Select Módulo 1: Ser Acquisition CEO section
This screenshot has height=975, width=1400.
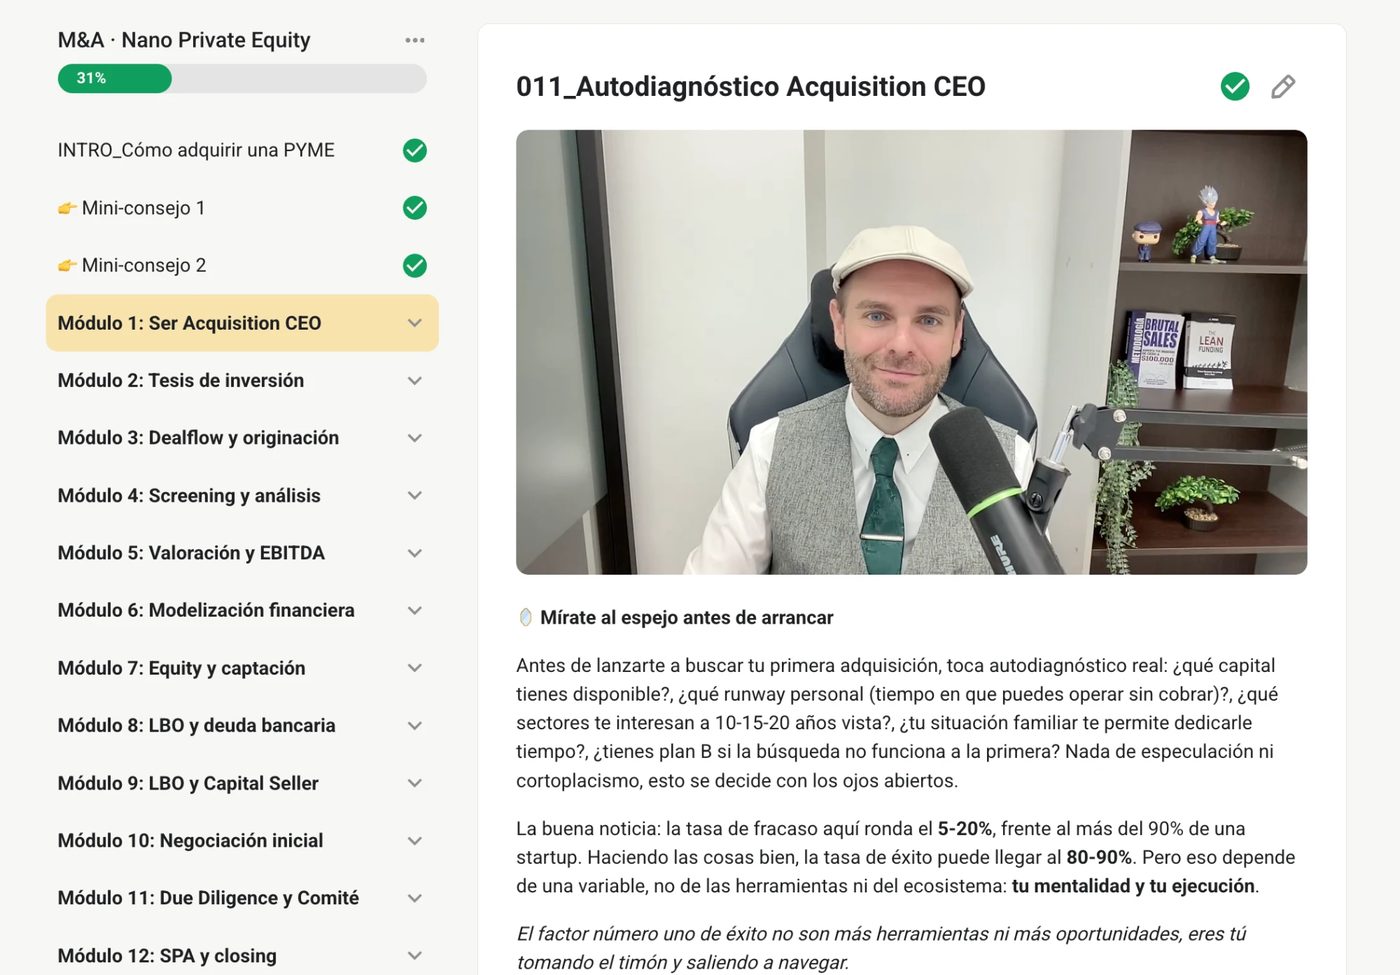click(x=242, y=323)
